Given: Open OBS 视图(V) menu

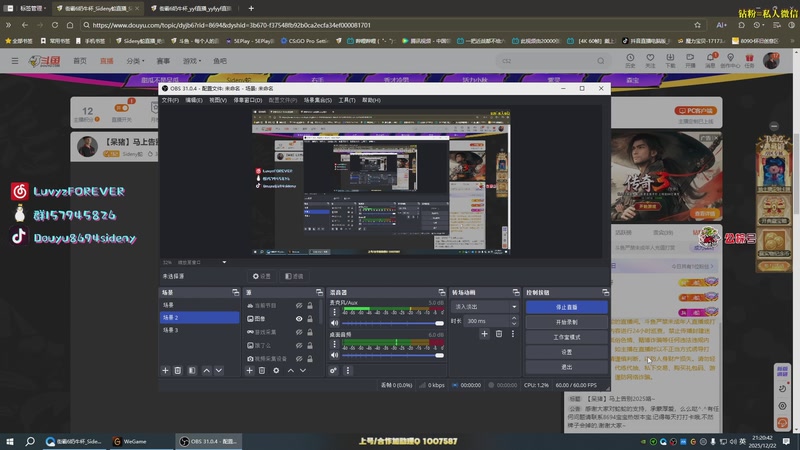Looking at the screenshot, I should [218, 100].
